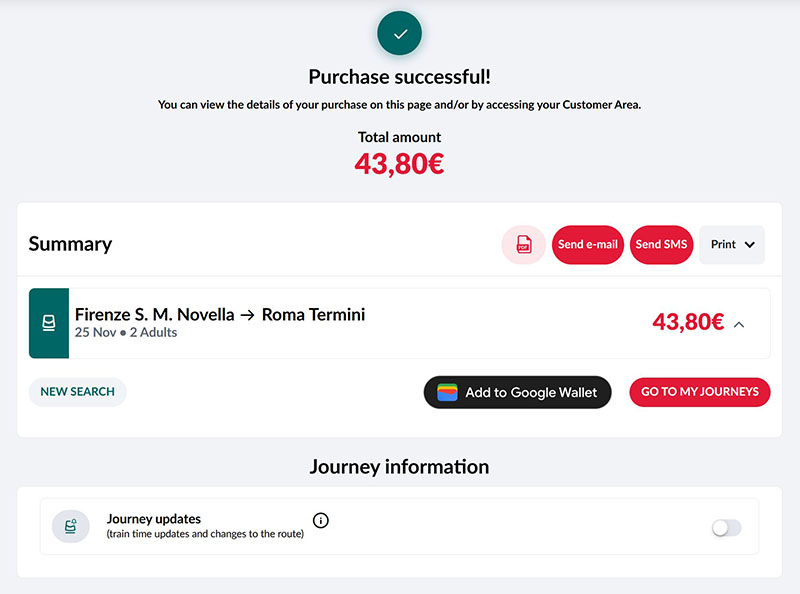Enable the Journey updates switch
The height and width of the screenshot is (594, 800).
(x=726, y=528)
